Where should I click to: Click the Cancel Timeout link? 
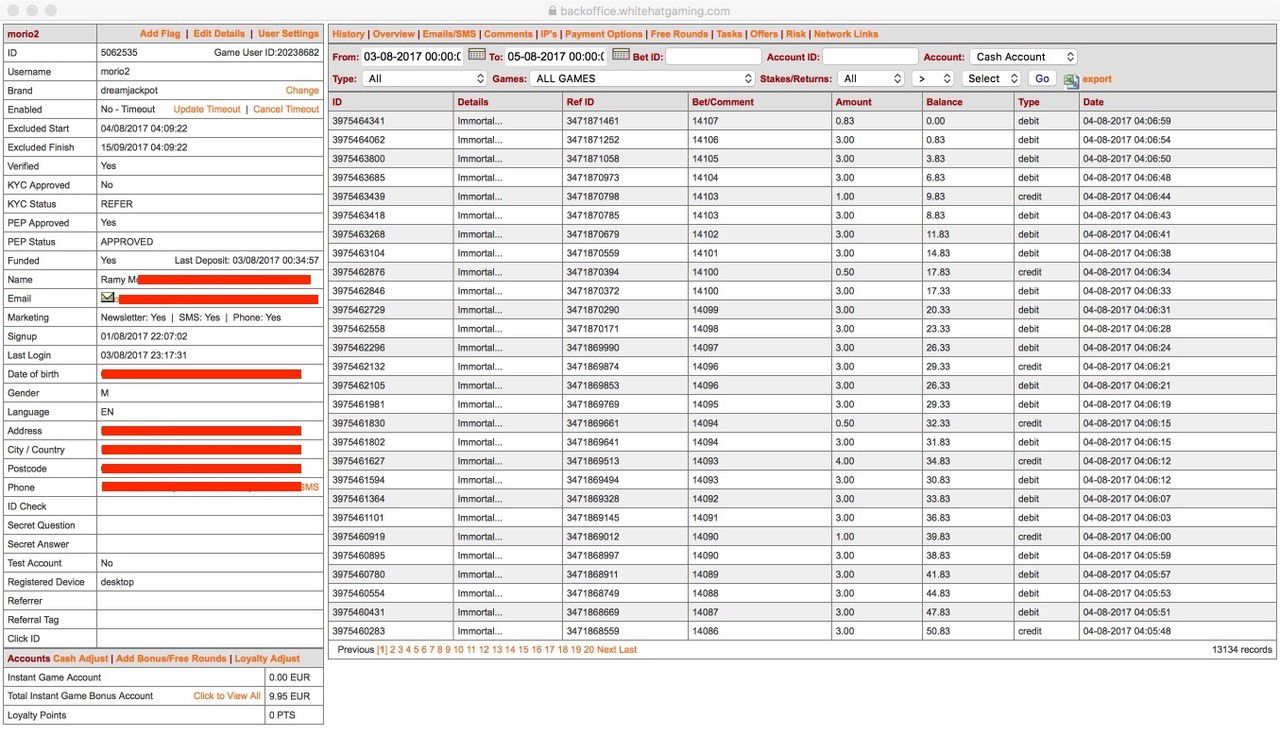pyautogui.click(x=286, y=109)
